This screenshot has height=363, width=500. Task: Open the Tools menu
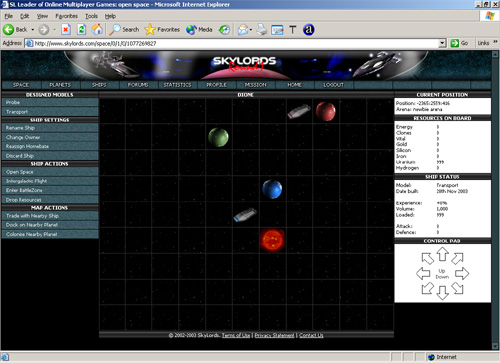[91, 16]
